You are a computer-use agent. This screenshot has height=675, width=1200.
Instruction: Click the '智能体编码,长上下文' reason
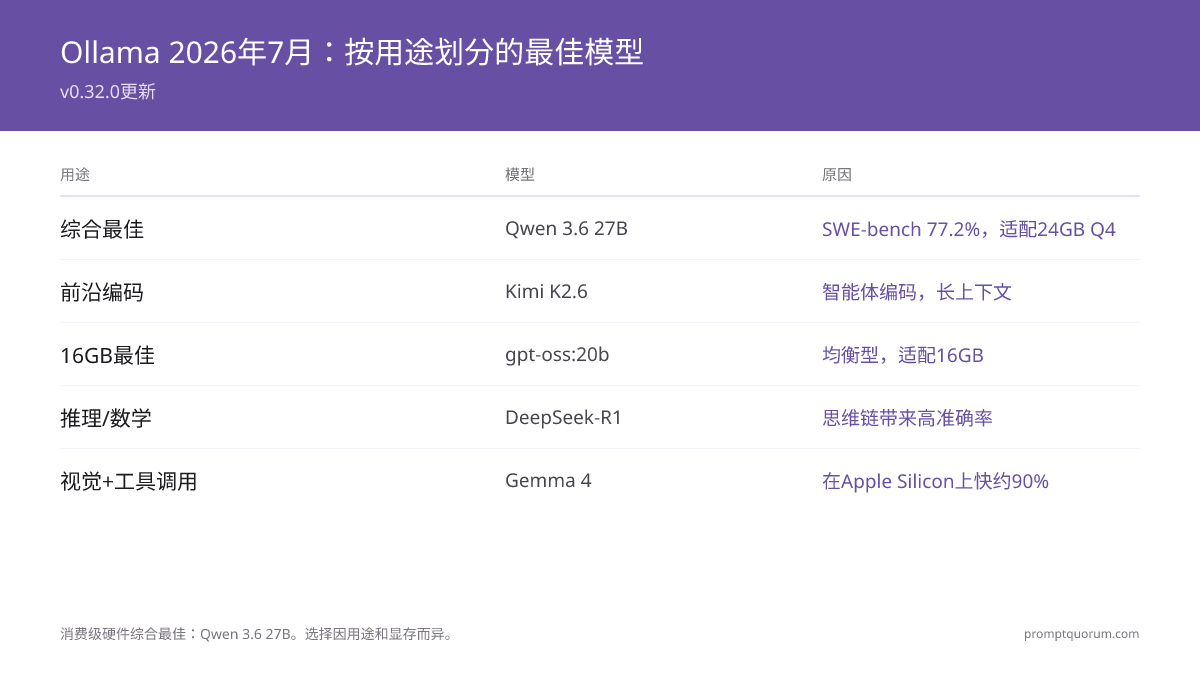click(917, 292)
